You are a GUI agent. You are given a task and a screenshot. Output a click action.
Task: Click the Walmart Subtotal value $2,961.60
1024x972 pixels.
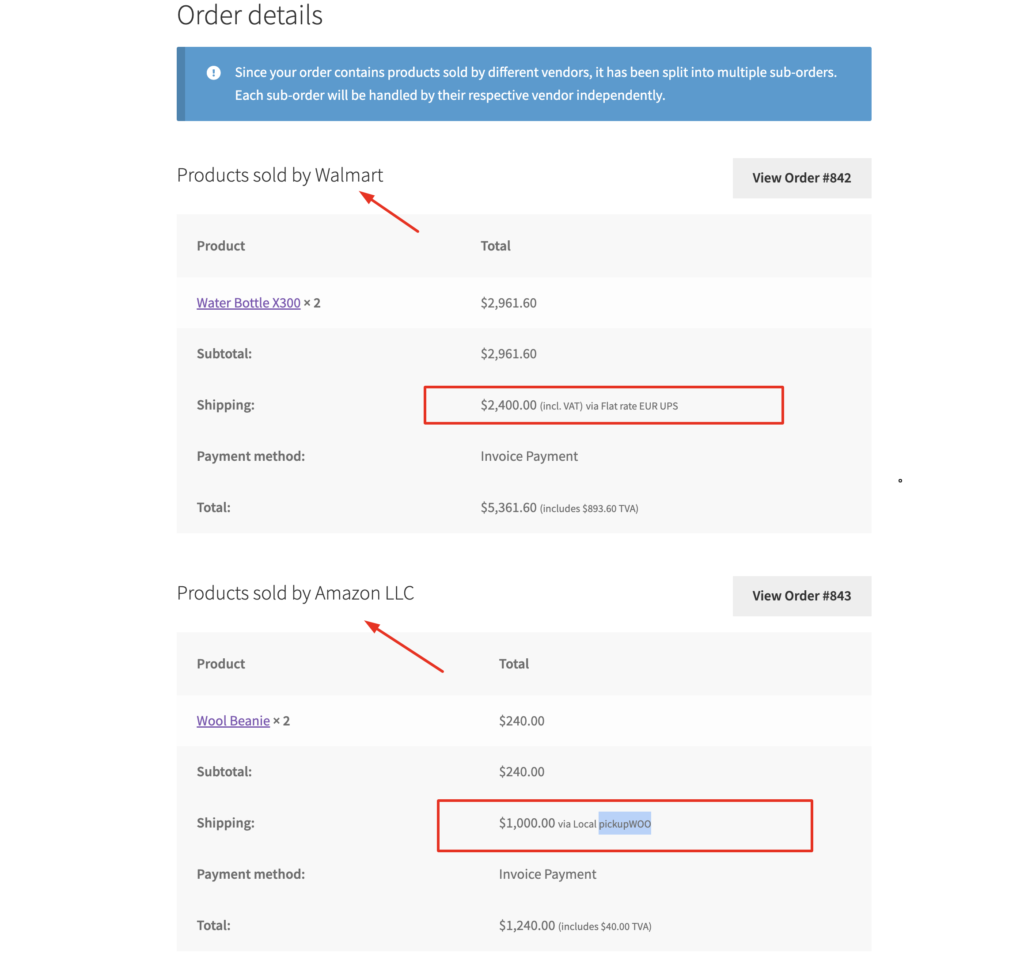pos(508,354)
